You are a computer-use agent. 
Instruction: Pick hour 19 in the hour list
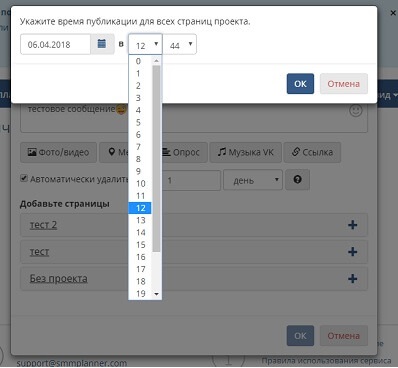140,294
